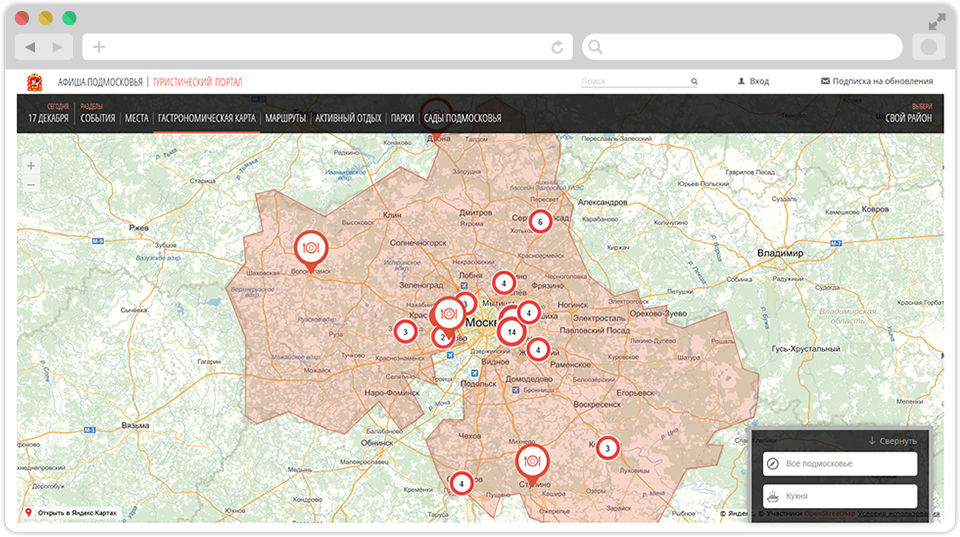Click the map zoom out minus button
The height and width of the screenshot is (537, 960).
(x=31, y=184)
